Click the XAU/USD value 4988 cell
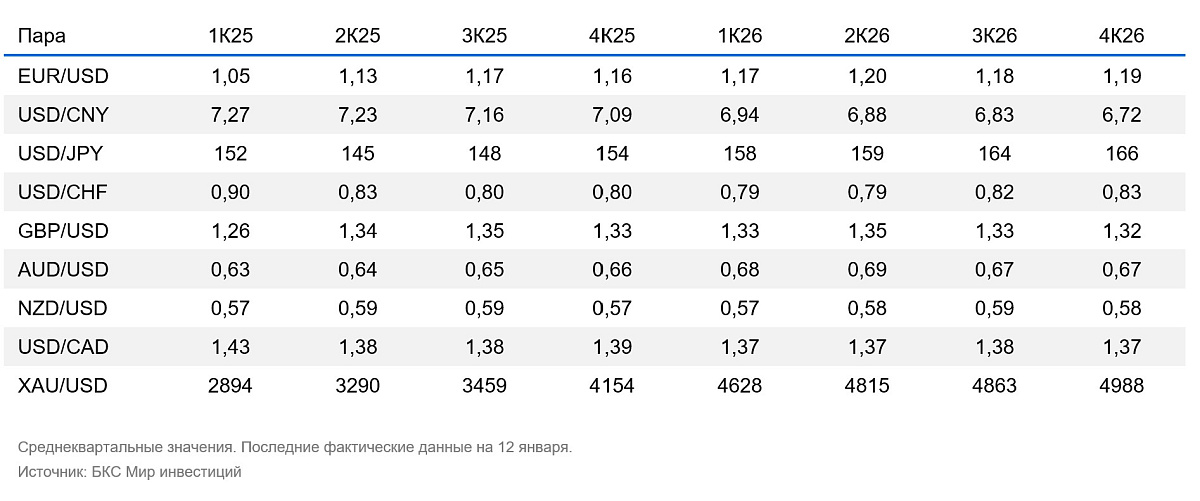The image size is (1200, 501). 1120,386
